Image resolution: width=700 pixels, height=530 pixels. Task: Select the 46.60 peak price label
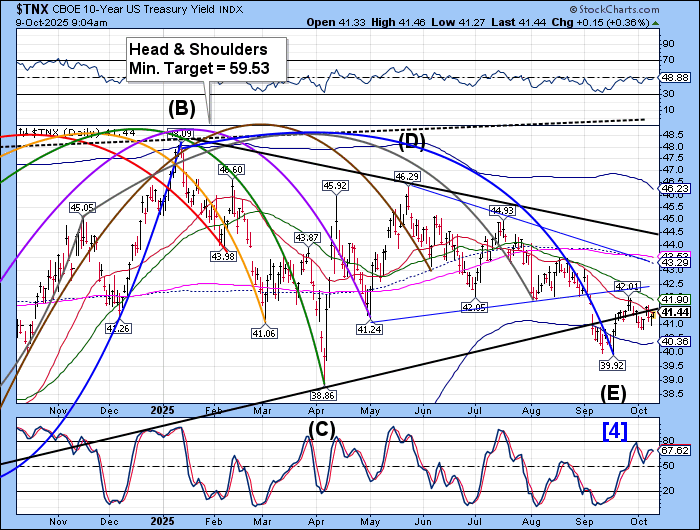tap(232, 170)
